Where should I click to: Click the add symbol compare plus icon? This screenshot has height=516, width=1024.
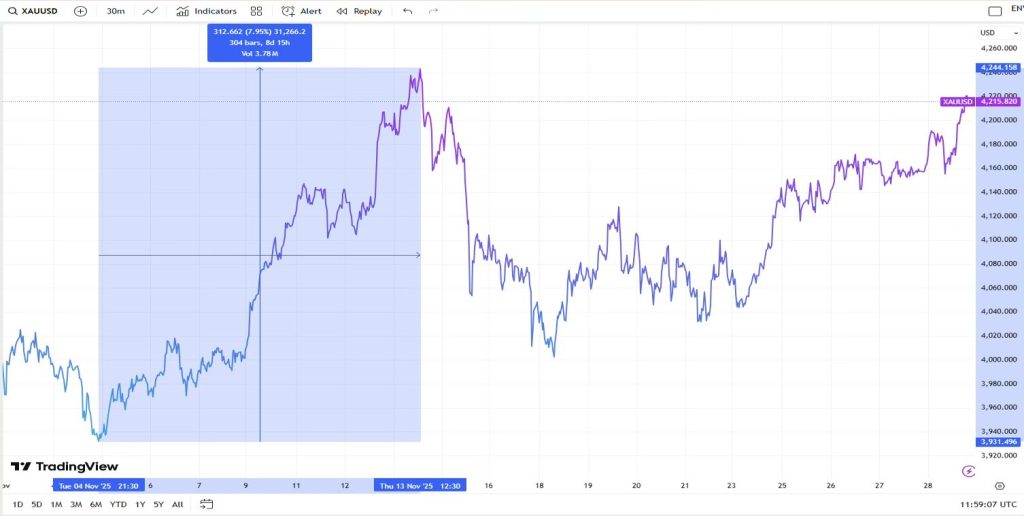tap(81, 11)
